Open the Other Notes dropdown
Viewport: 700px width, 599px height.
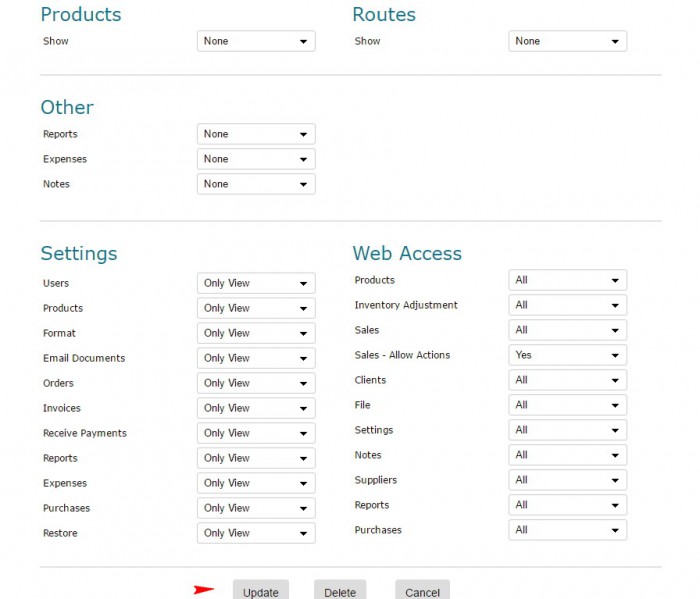point(256,184)
